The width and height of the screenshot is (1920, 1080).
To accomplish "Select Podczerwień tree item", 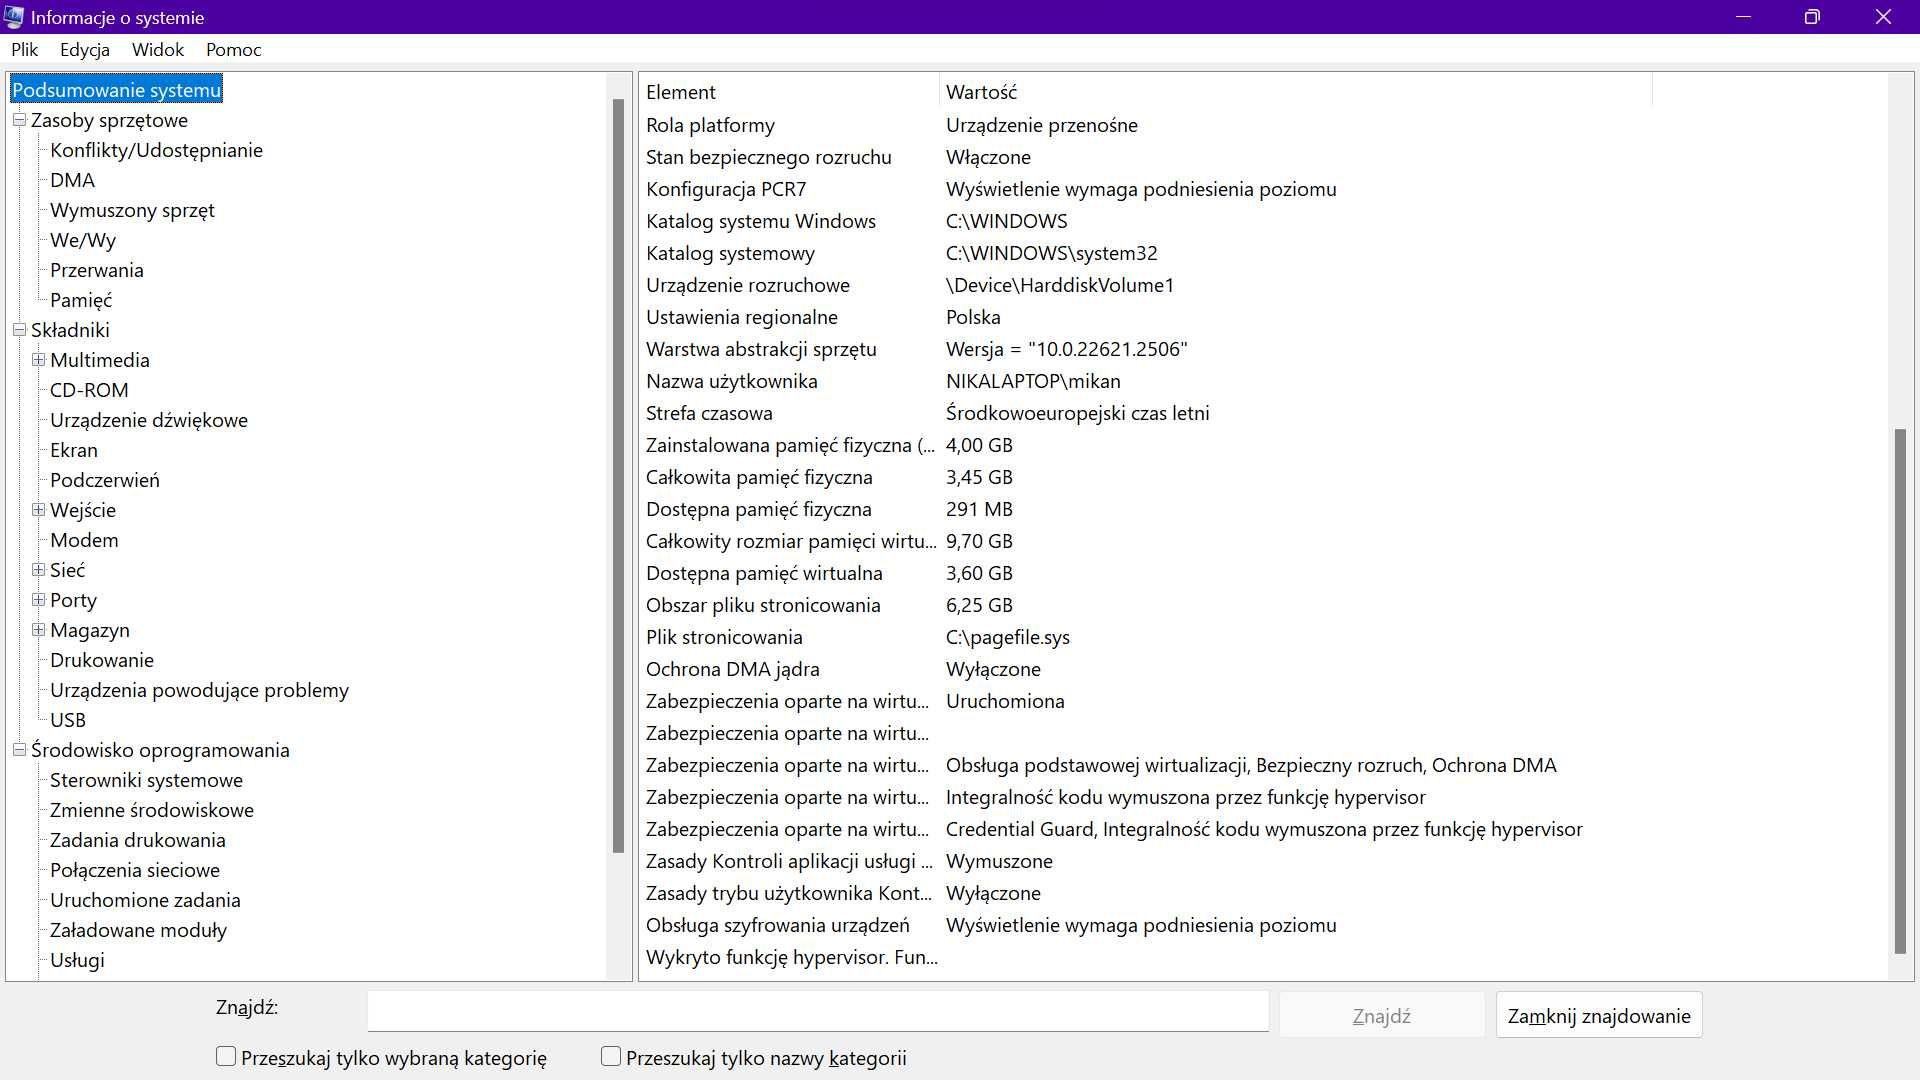I will point(105,480).
